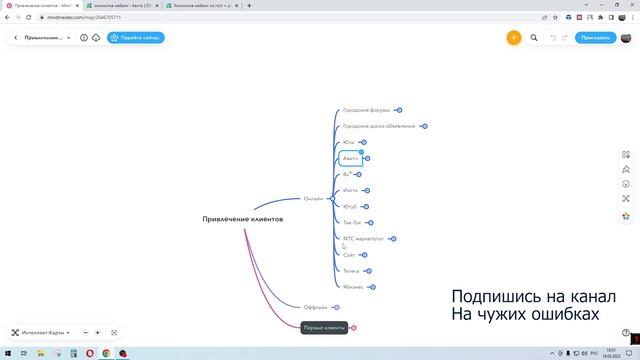Expand the Инста node
Image resolution: width=640 pixels, height=360 pixels.
coord(367,191)
